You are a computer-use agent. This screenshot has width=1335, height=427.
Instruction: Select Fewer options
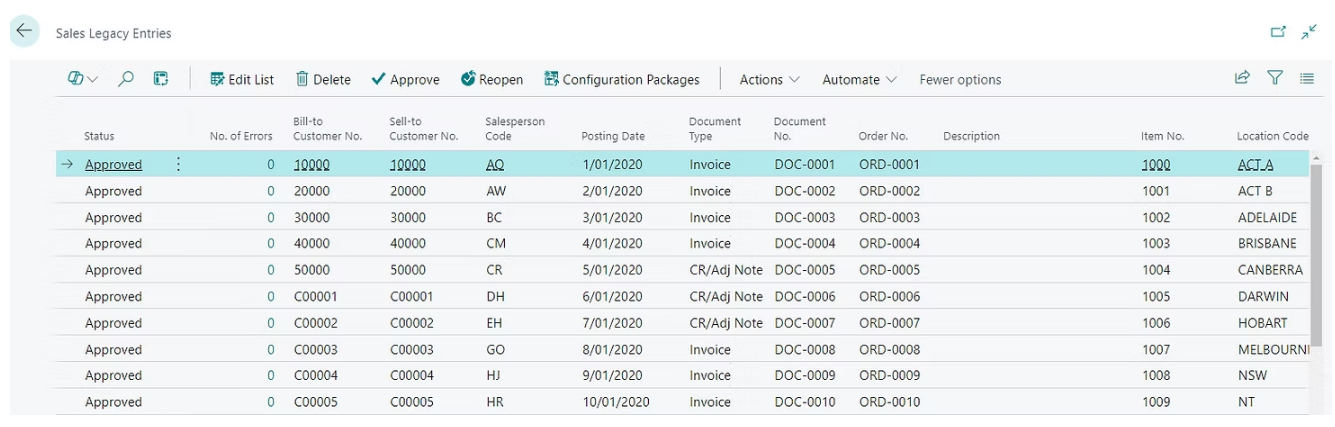click(960, 79)
